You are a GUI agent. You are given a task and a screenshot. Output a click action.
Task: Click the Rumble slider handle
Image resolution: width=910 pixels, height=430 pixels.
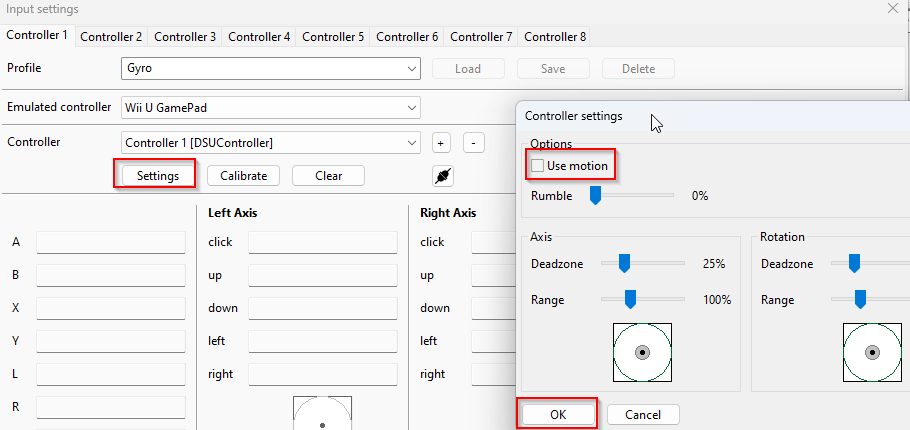595,196
